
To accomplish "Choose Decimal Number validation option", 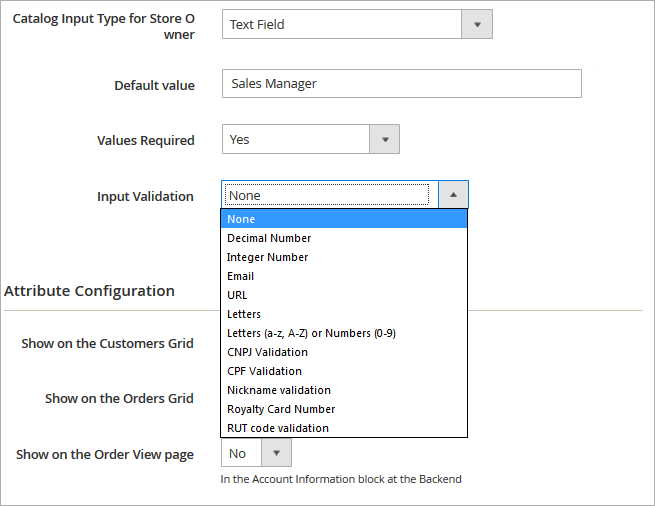I will pyautogui.click(x=269, y=238).
